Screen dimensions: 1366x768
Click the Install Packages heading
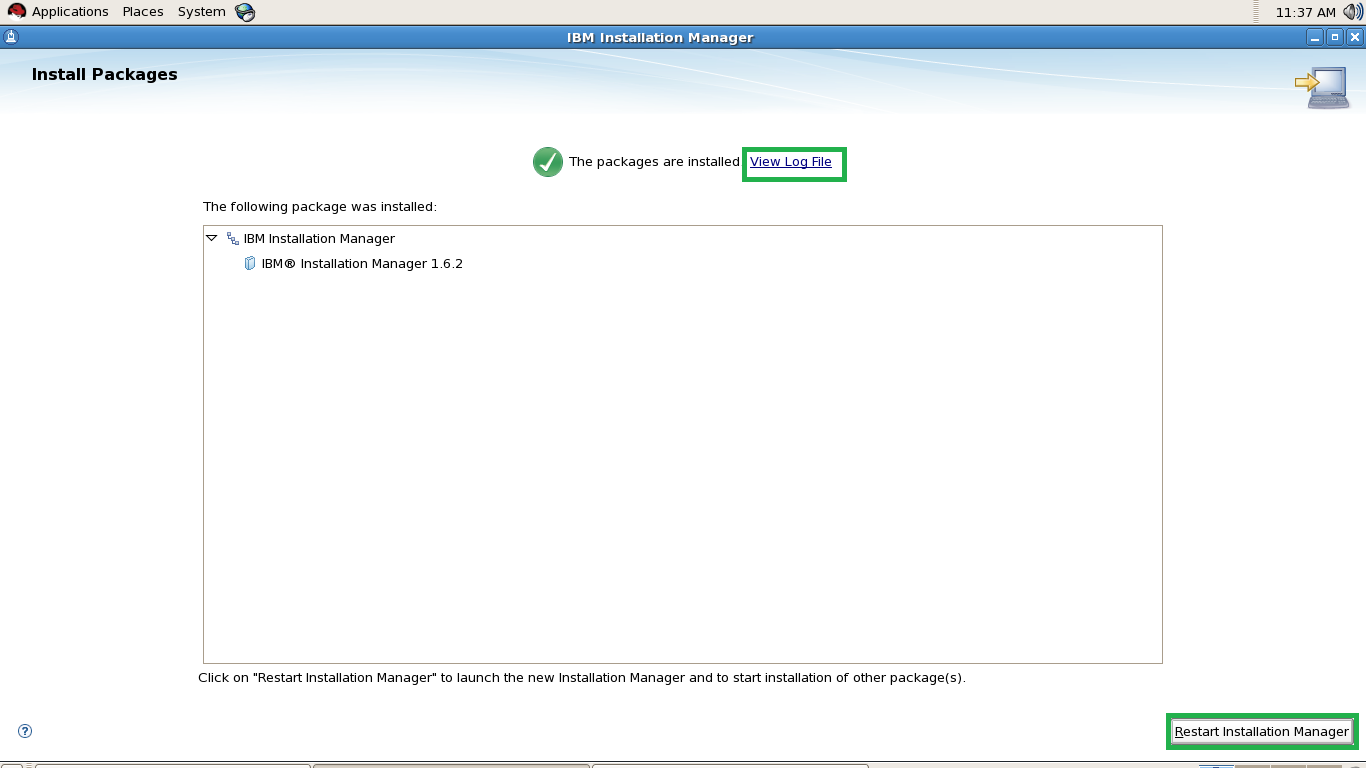tap(105, 74)
